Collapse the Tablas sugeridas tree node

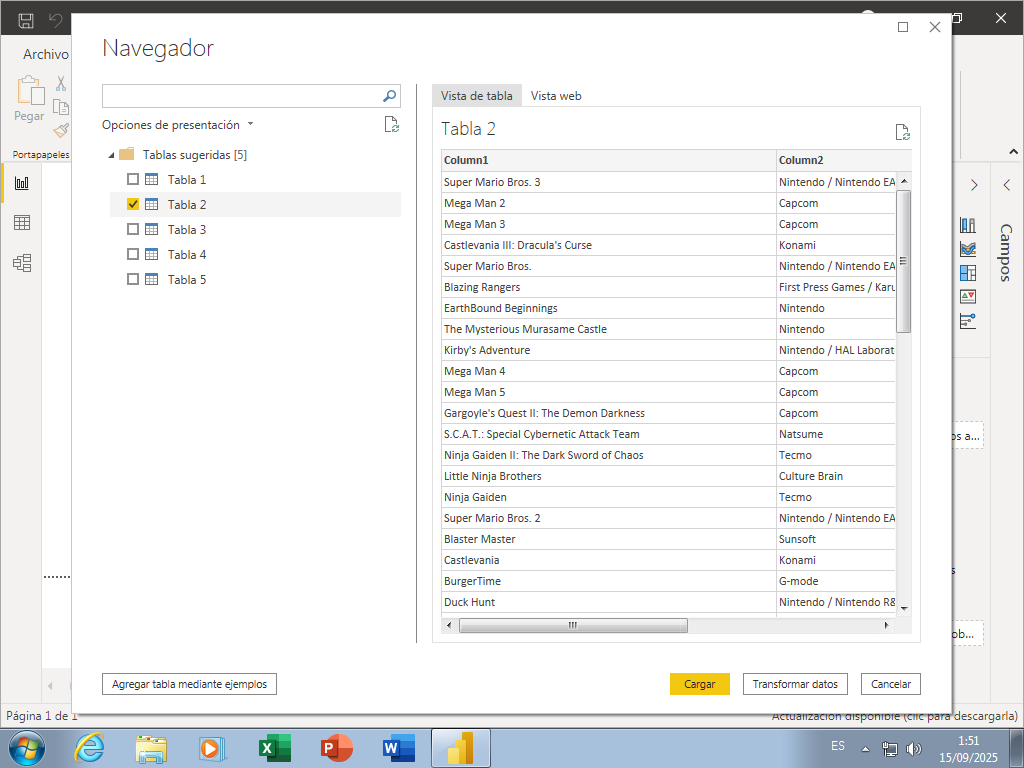111,155
